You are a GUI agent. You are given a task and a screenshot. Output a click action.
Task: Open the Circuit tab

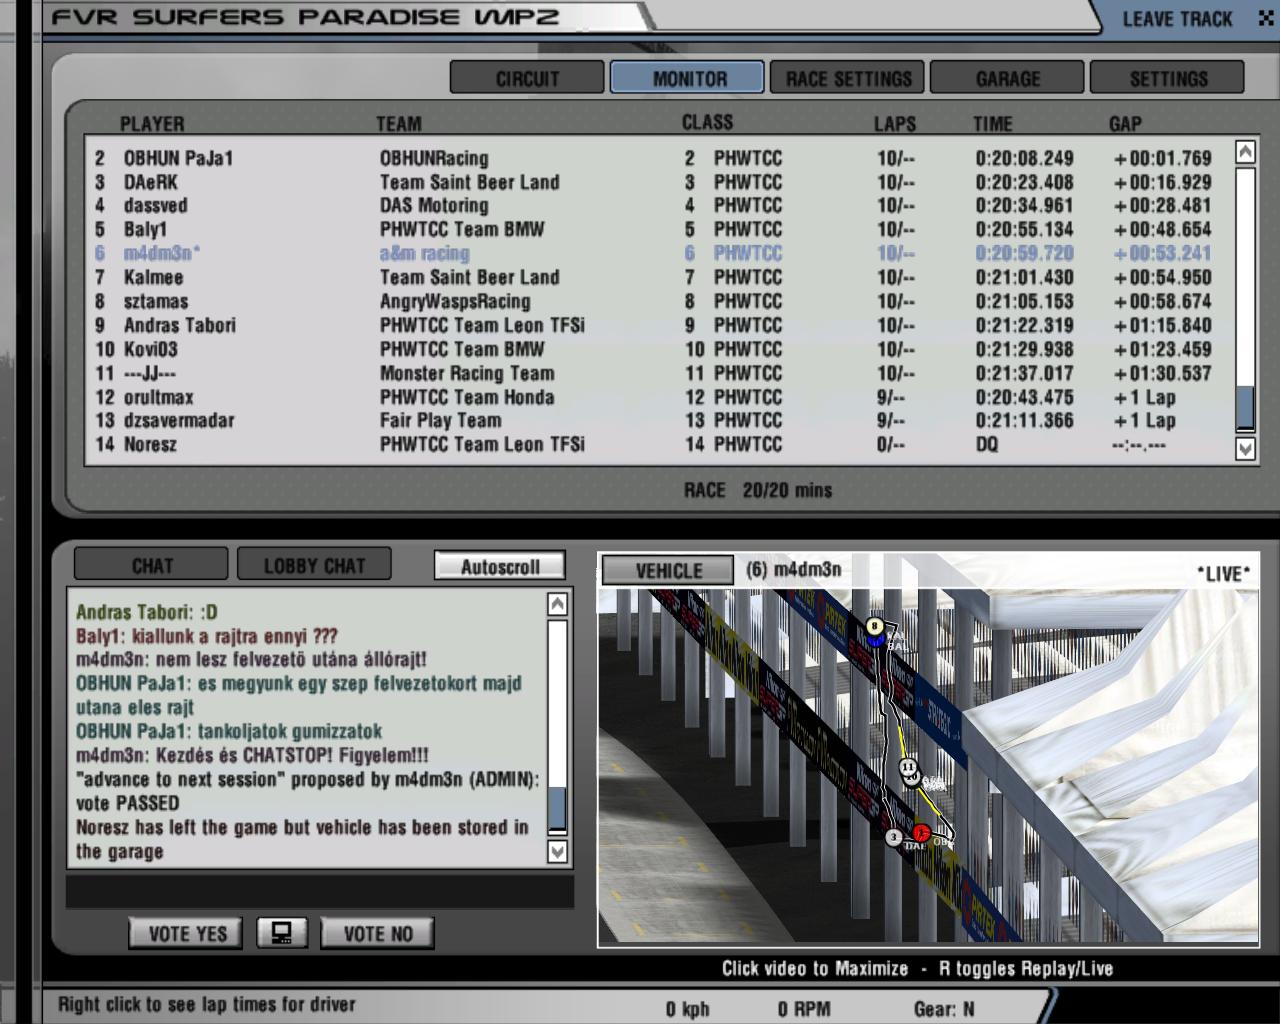pyautogui.click(x=527, y=78)
